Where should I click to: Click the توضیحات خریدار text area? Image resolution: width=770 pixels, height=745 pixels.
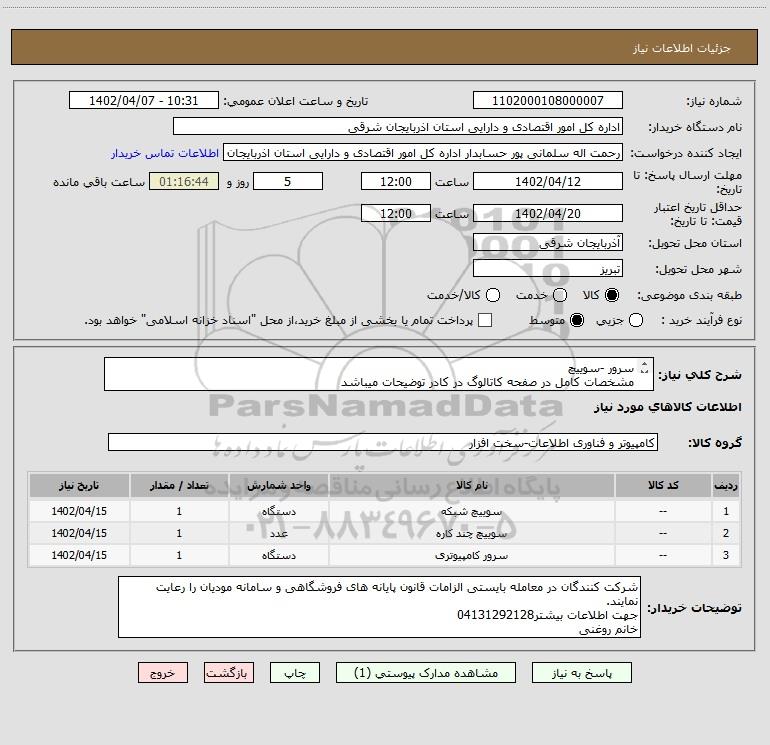pos(379,607)
